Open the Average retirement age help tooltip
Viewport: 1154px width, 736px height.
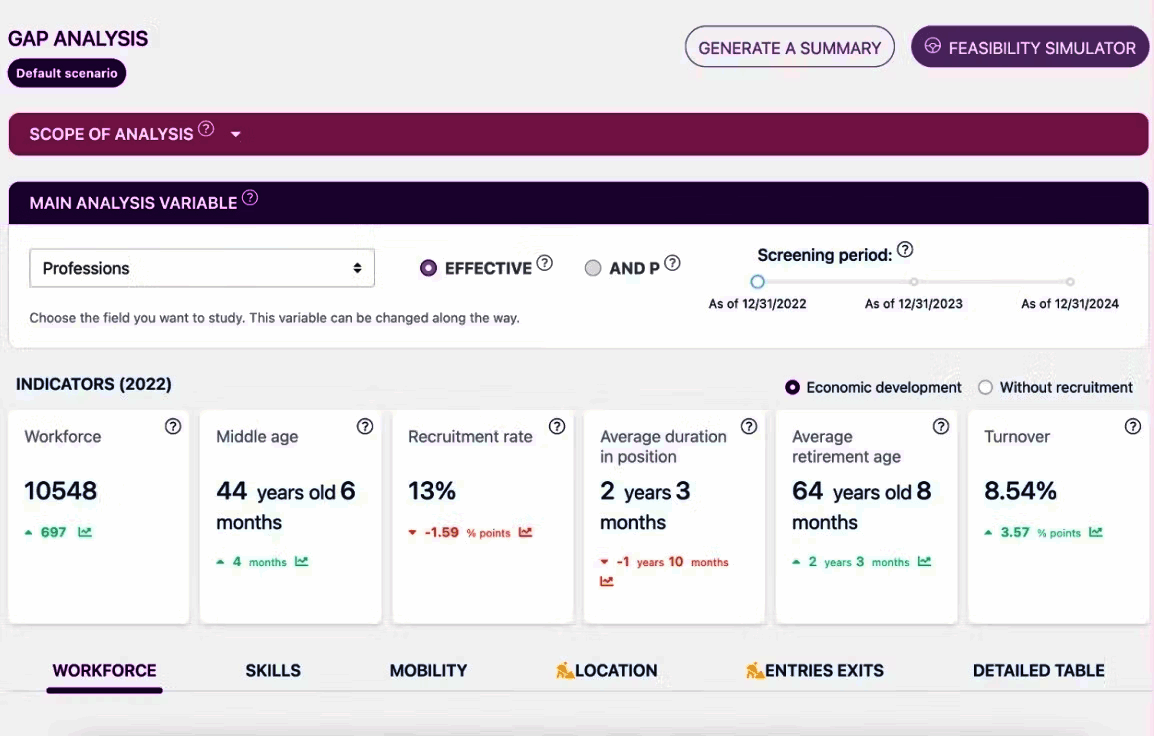940,426
